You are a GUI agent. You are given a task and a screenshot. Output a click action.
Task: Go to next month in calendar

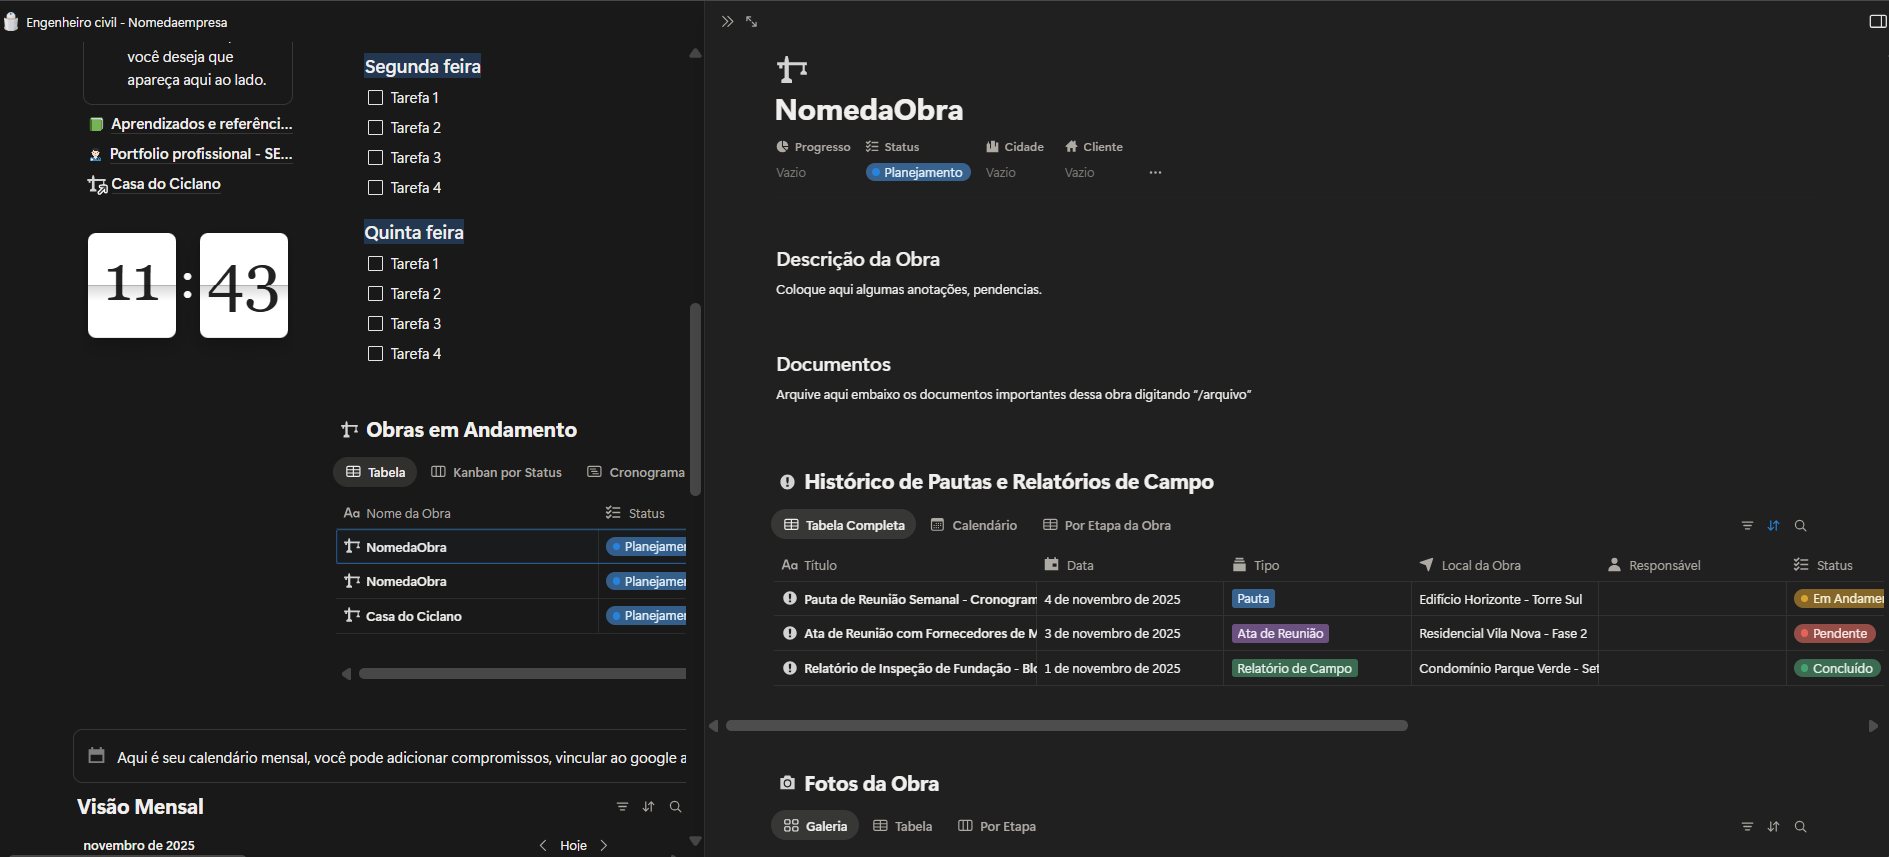coord(604,845)
